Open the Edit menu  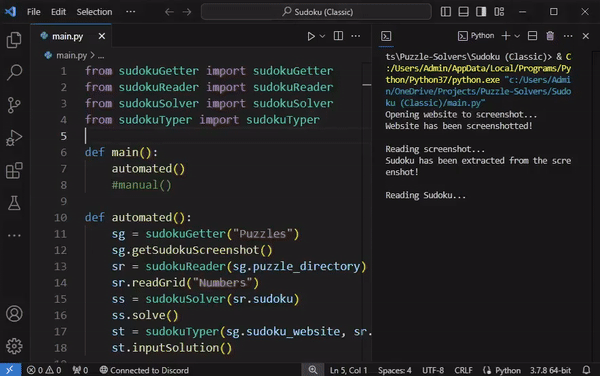point(59,12)
